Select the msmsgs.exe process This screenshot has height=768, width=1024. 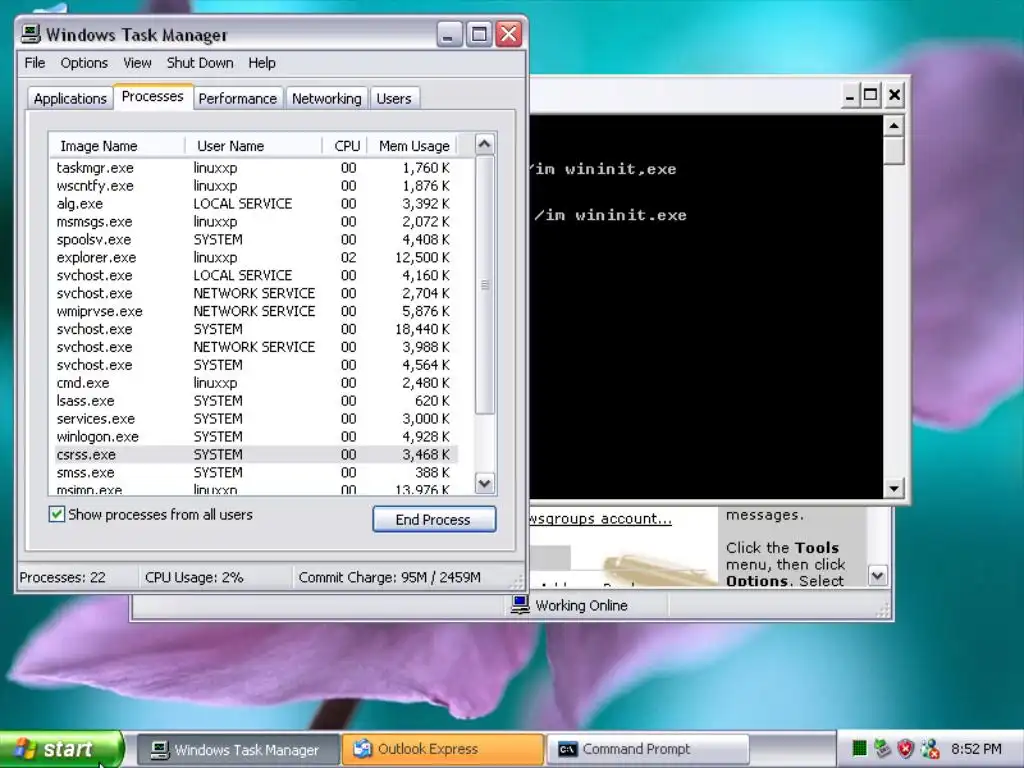[256, 221]
